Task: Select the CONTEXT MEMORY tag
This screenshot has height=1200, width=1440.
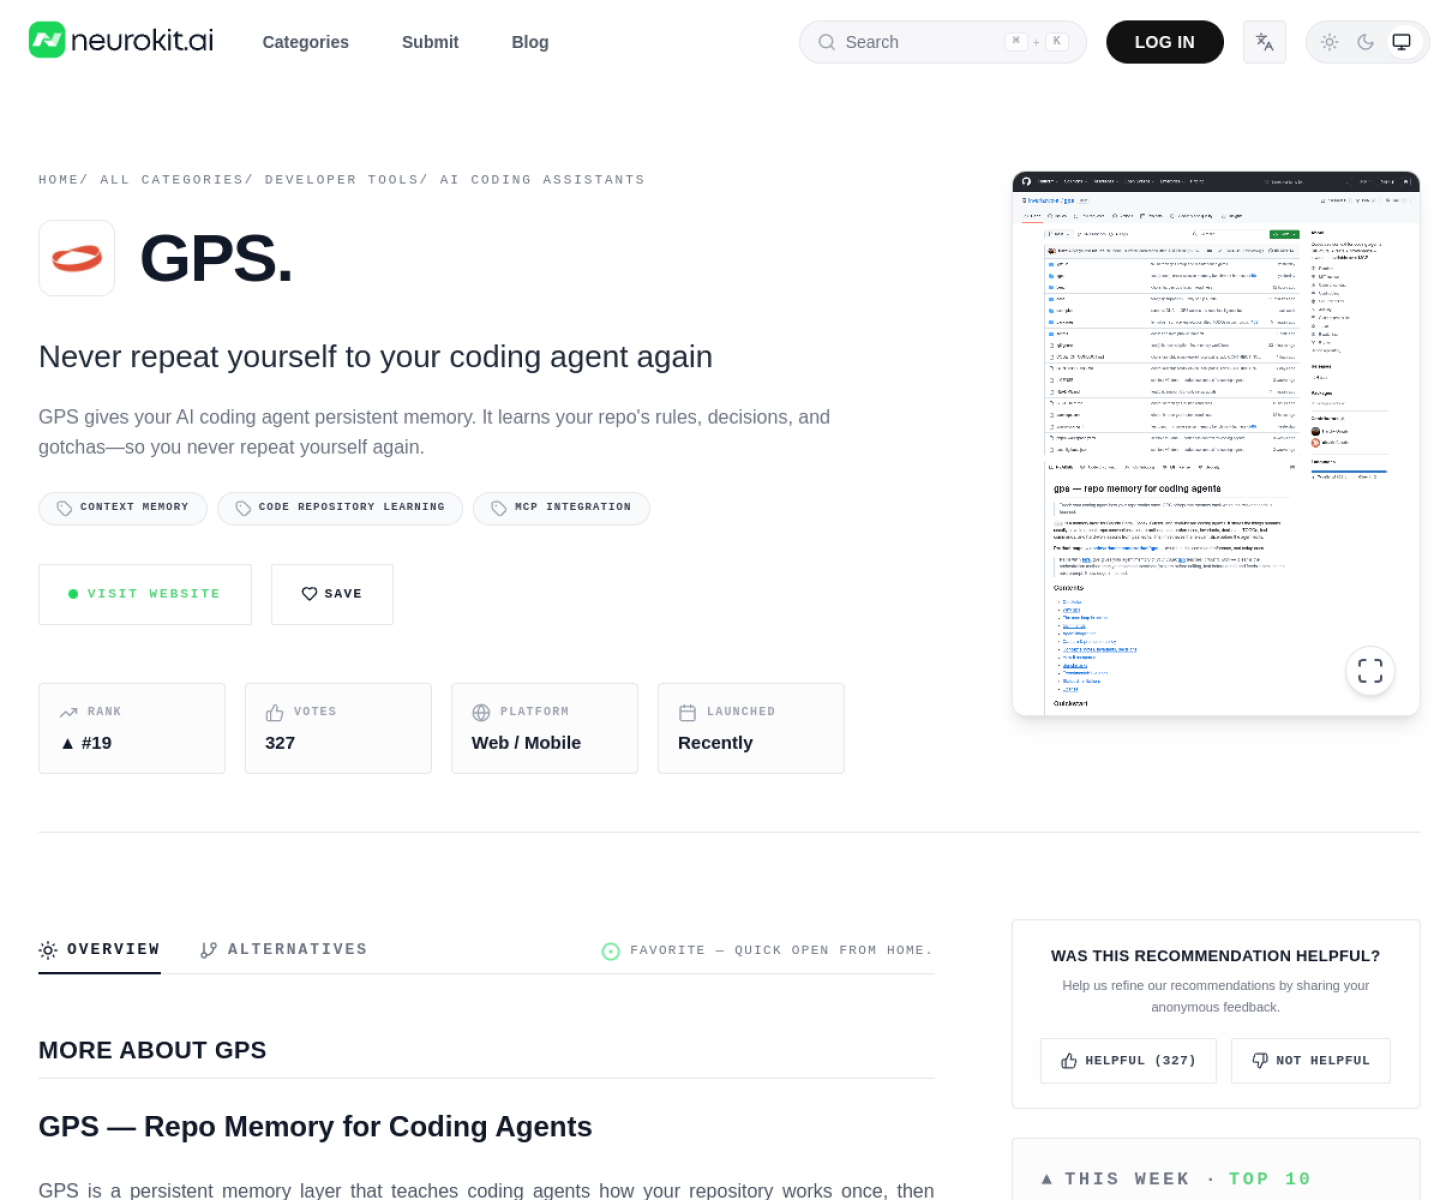Action: [123, 508]
